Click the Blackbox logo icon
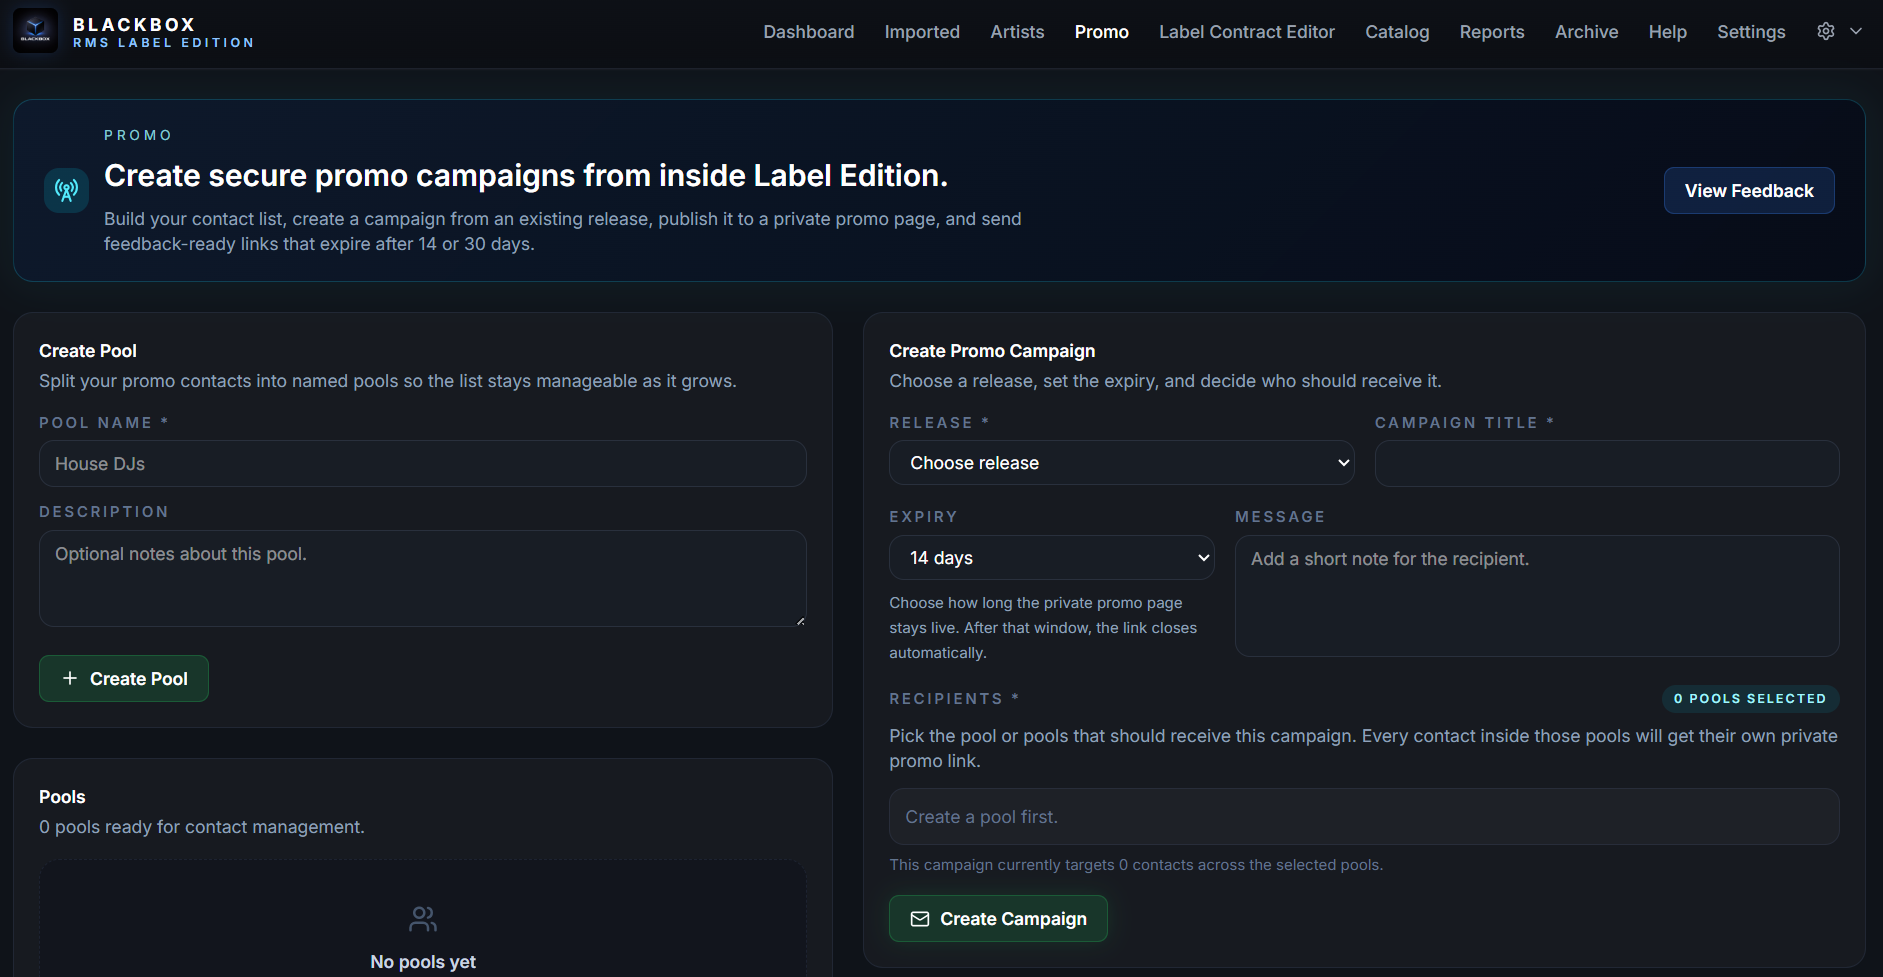Image resolution: width=1883 pixels, height=977 pixels. pyautogui.click(x=33, y=30)
